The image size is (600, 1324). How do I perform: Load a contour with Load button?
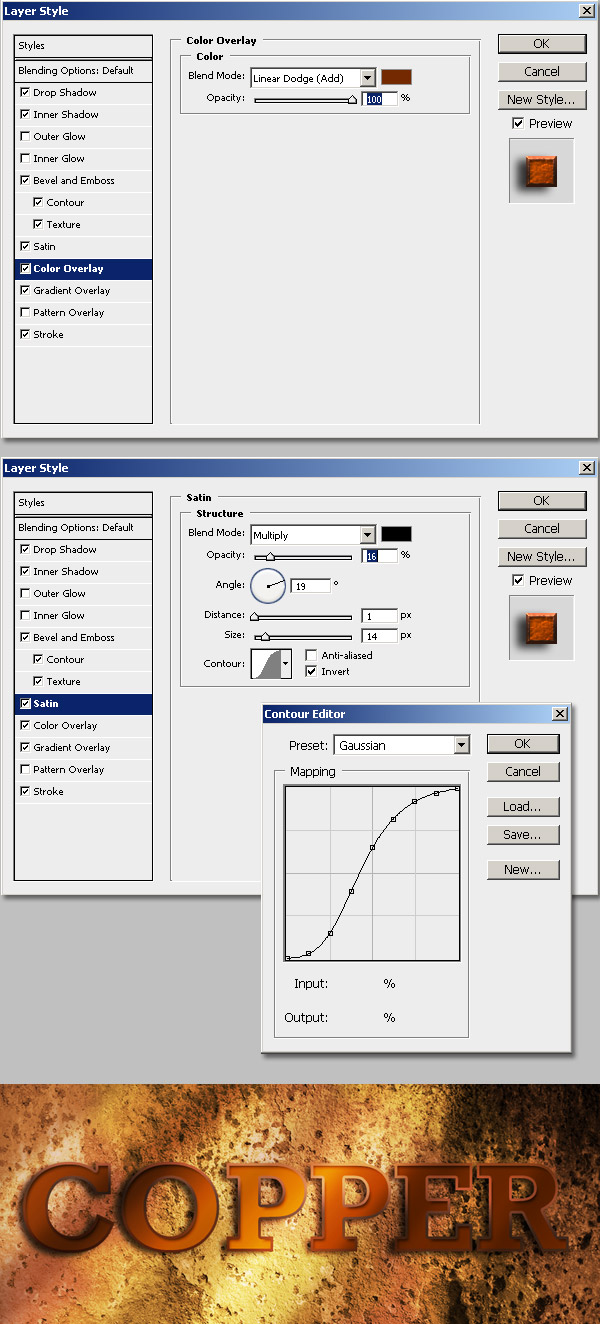point(523,807)
